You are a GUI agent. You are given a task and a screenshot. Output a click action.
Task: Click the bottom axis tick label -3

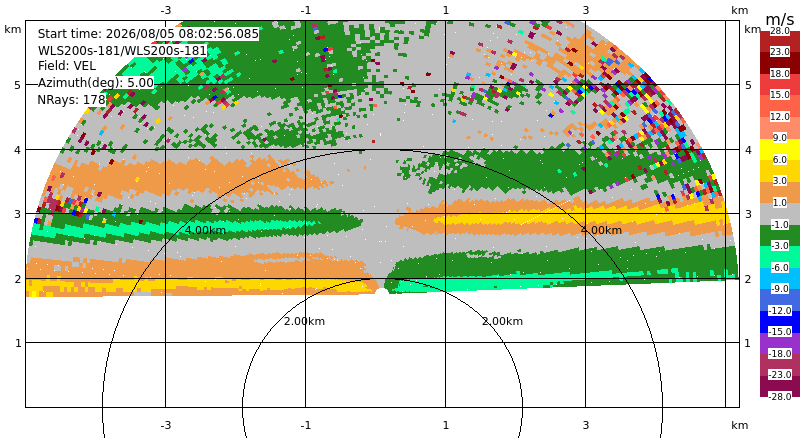(x=165, y=425)
